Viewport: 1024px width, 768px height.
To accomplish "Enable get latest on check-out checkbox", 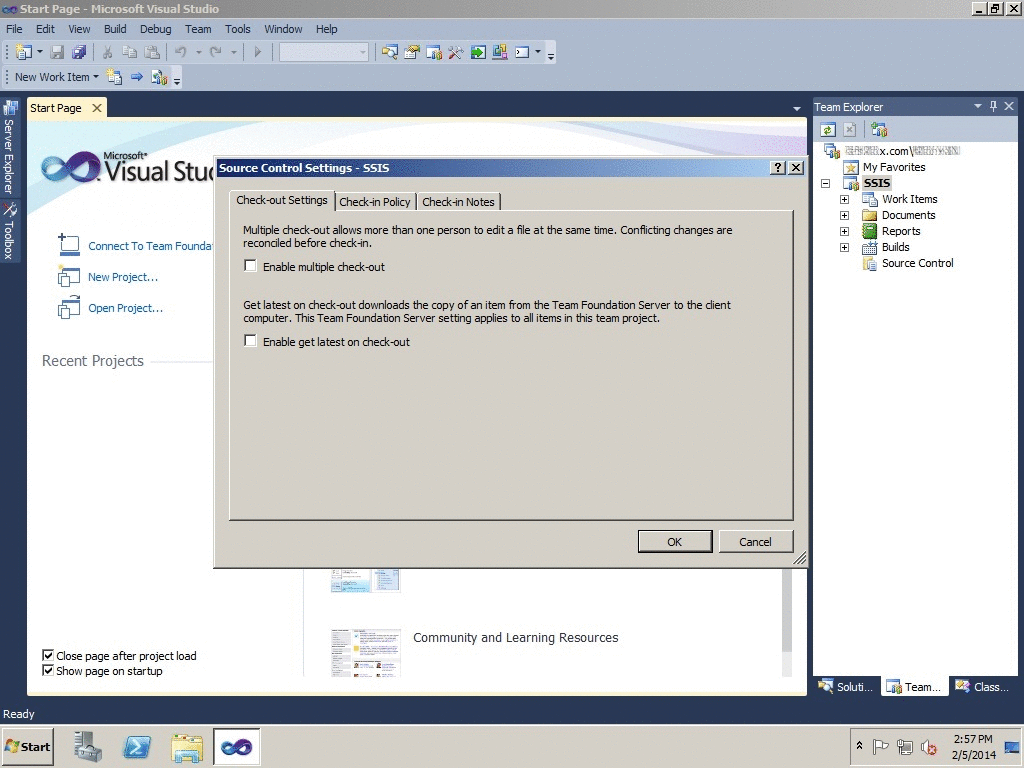I will point(250,341).
